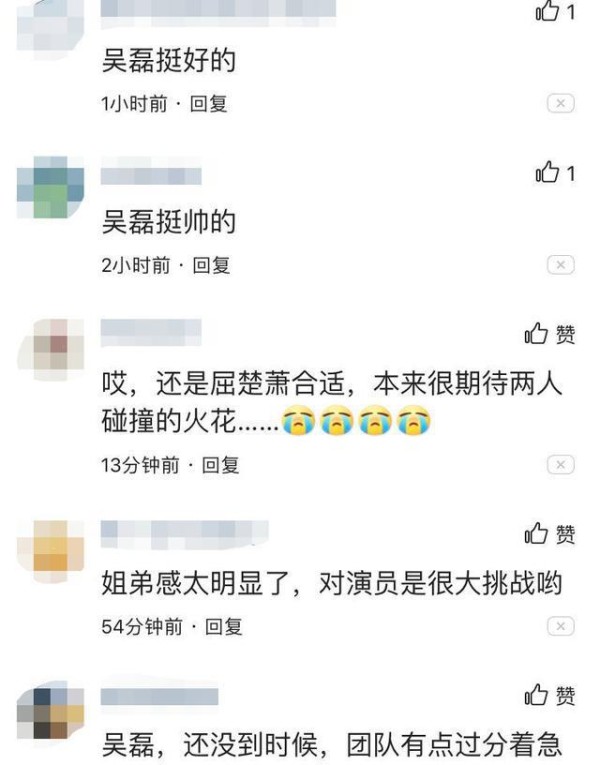Select the comment text 吴磊挺好的
600x765 pixels.
point(169,60)
